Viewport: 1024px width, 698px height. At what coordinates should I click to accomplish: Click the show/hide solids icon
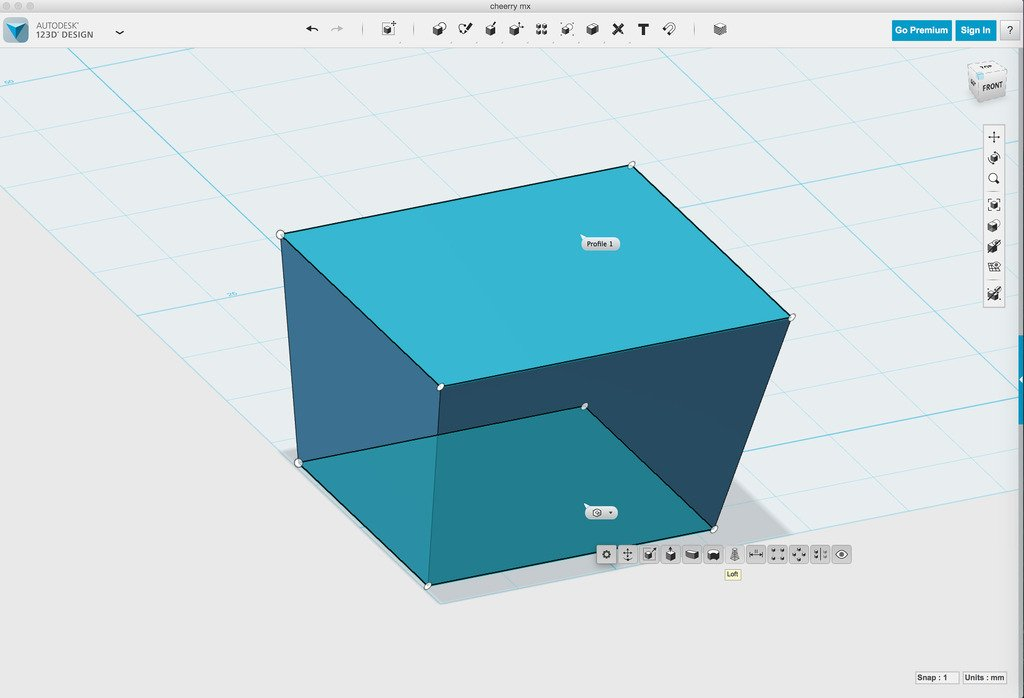pyautogui.click(x=994, y=246)
